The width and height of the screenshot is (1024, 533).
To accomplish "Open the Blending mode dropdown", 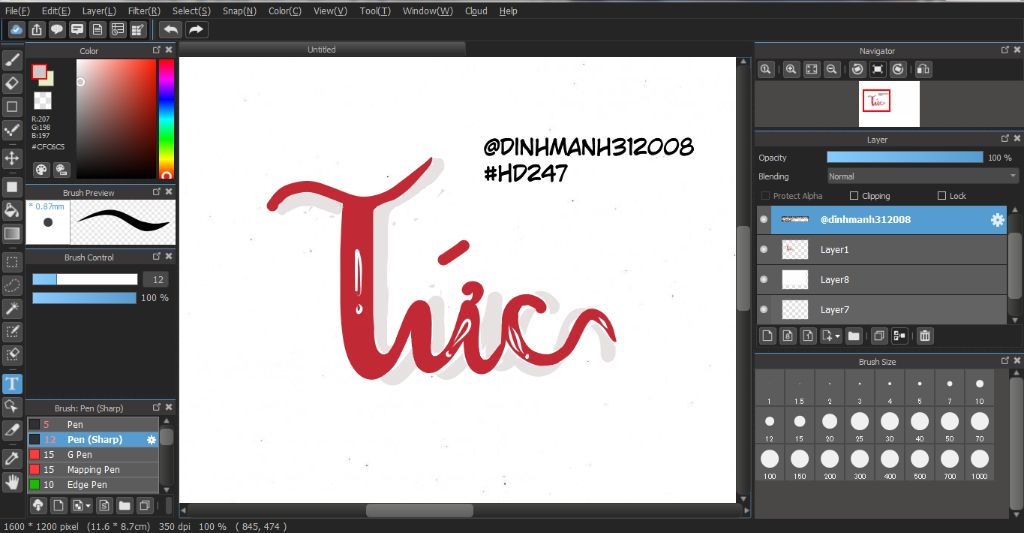I will 922,176.
